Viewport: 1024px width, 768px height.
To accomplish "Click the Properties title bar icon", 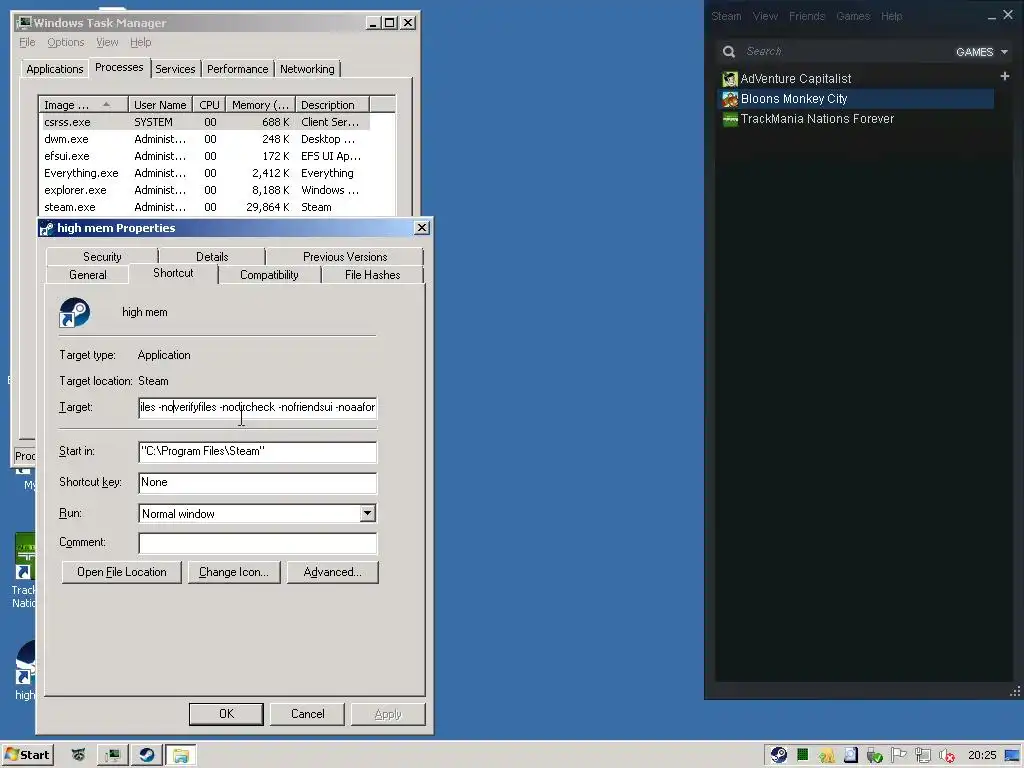I will 46,228.
